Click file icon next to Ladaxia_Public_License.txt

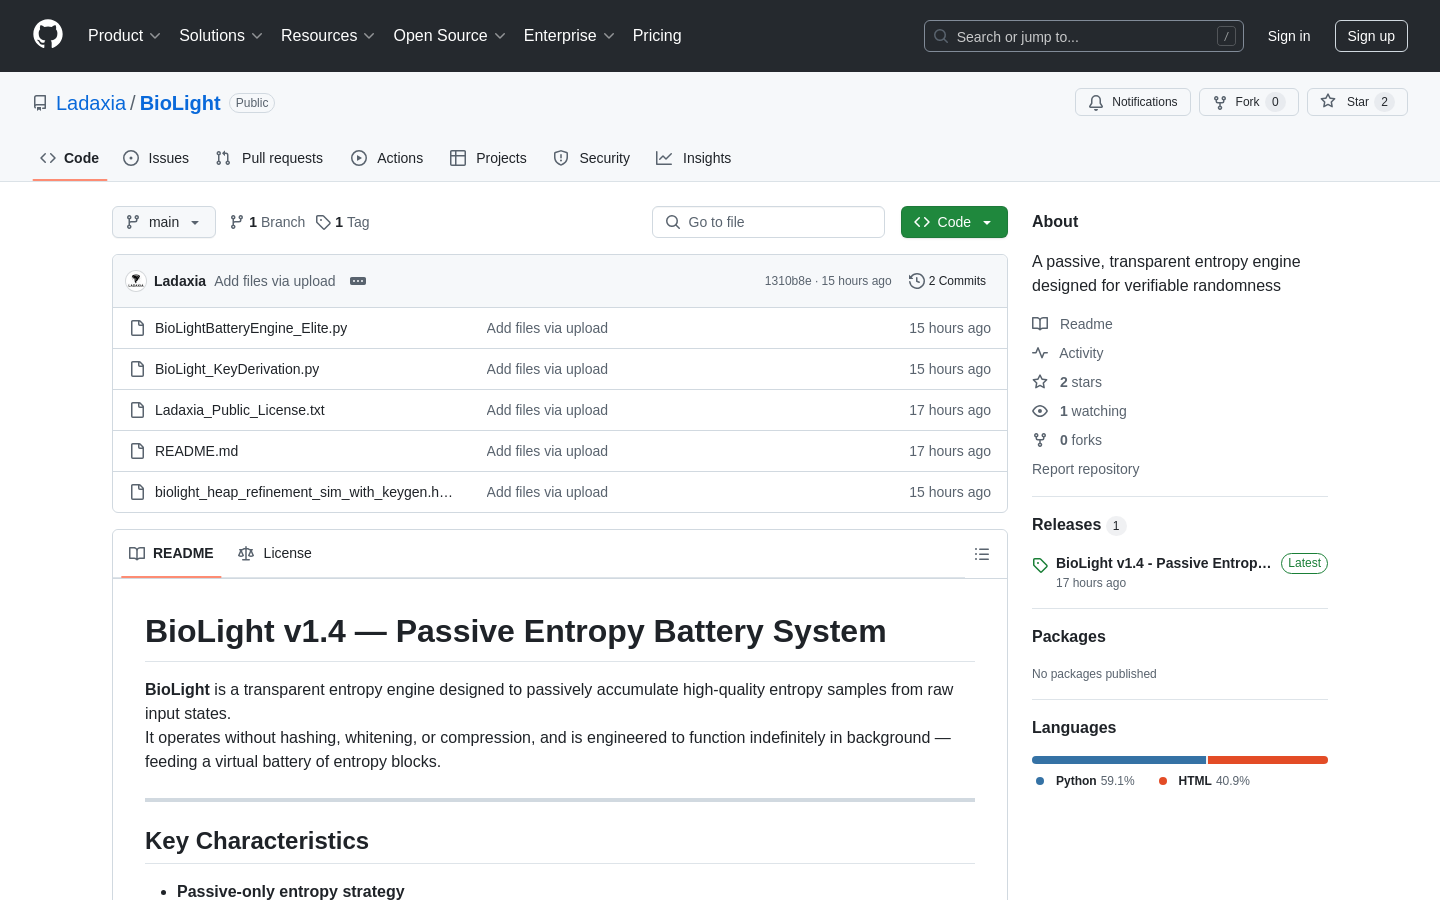[138, 410]
